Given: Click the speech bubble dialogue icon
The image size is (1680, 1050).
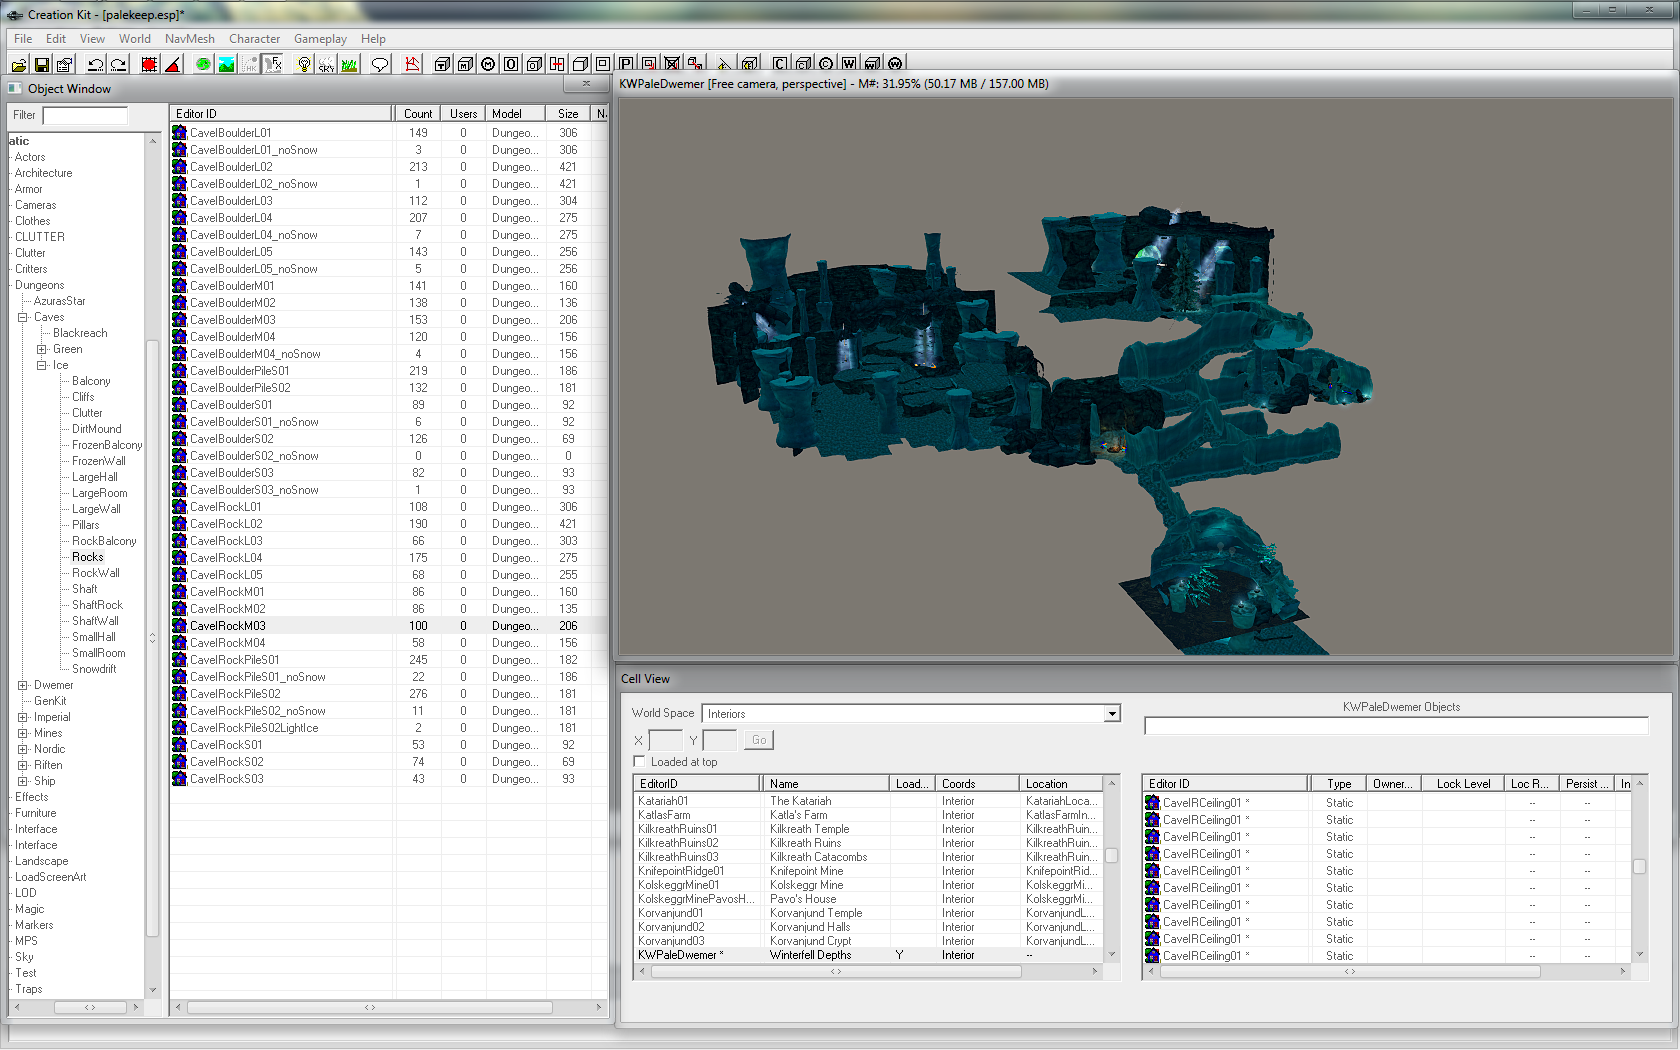Looking at the screenshot, I should coord(380,65).
